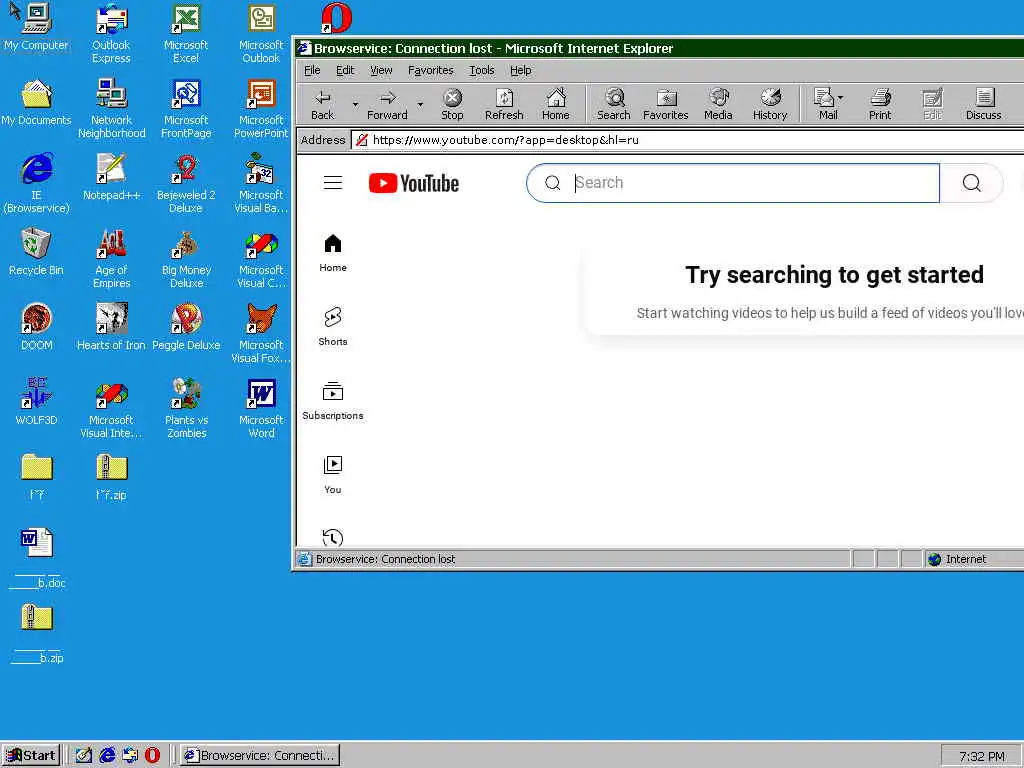Image resolution: width=1024 pixels, height=768 pixels.
Task: Expand the Back button history arrow
Action: click(x=355, y=104)
